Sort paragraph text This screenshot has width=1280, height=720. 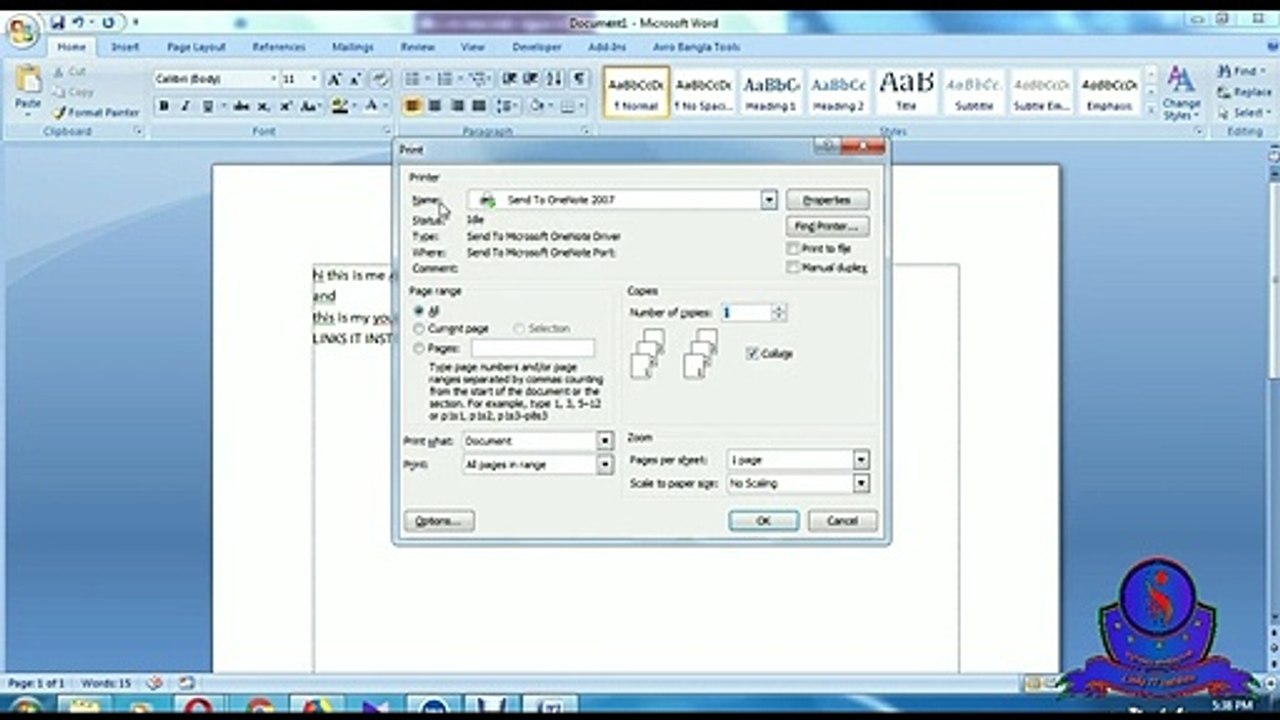(556, 79)
